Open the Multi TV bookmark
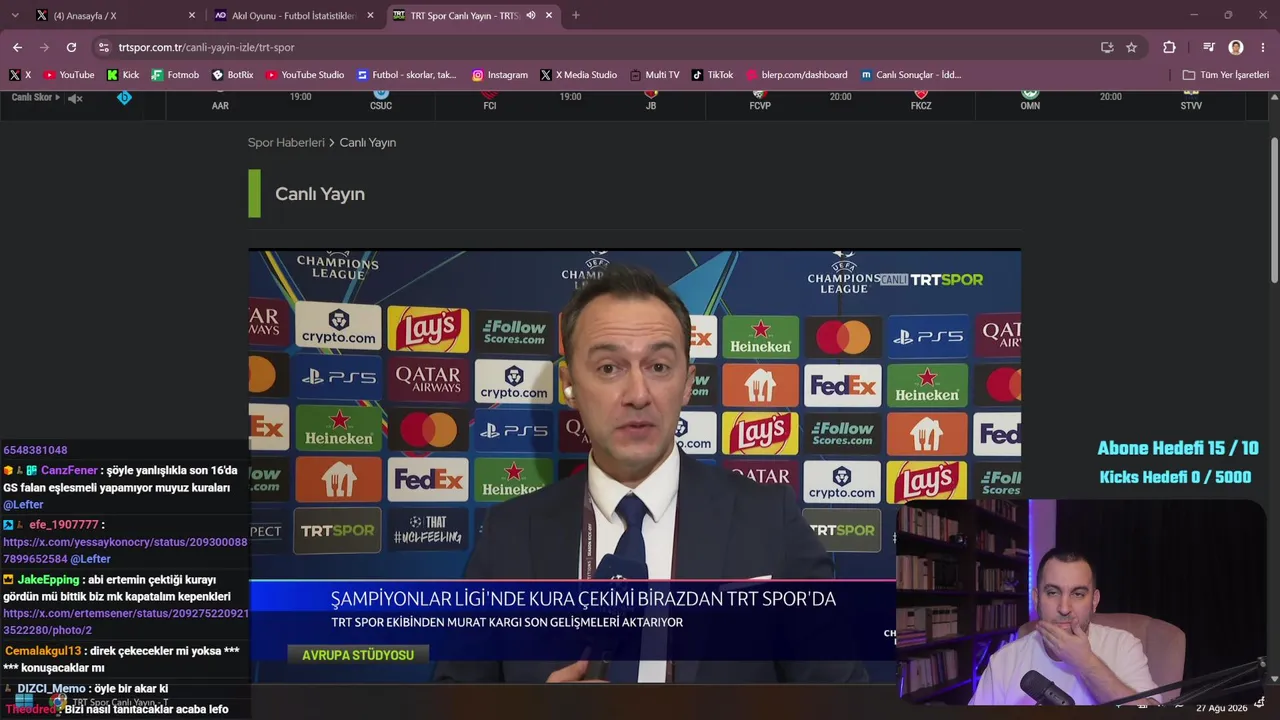Image resolution: width=1280 pixels, height=720 pixels. click(655, 75)
